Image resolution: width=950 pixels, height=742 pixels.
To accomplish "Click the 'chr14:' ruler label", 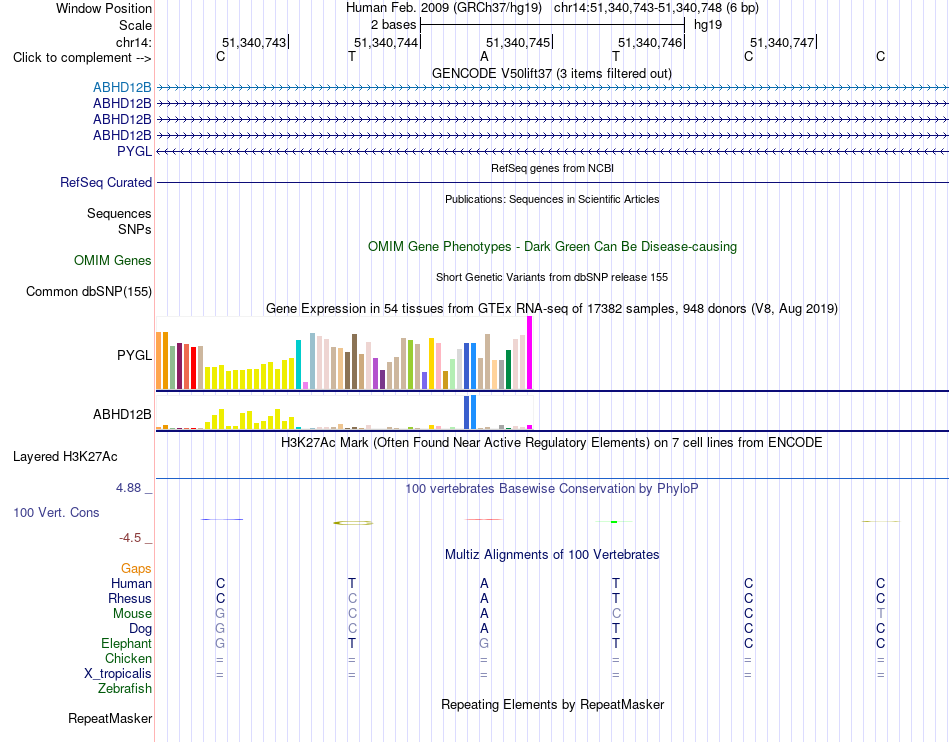I will point(133,42).
